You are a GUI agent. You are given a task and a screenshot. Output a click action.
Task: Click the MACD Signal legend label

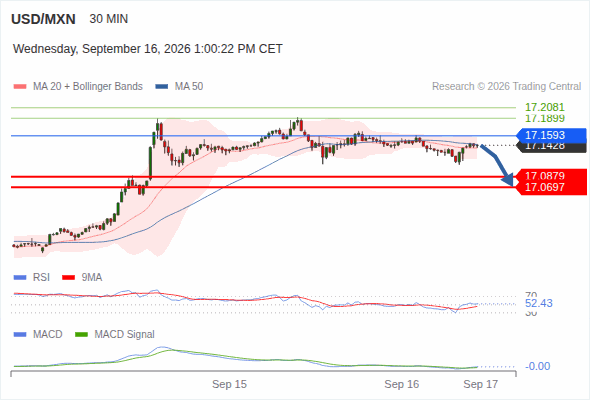[125, 335]
